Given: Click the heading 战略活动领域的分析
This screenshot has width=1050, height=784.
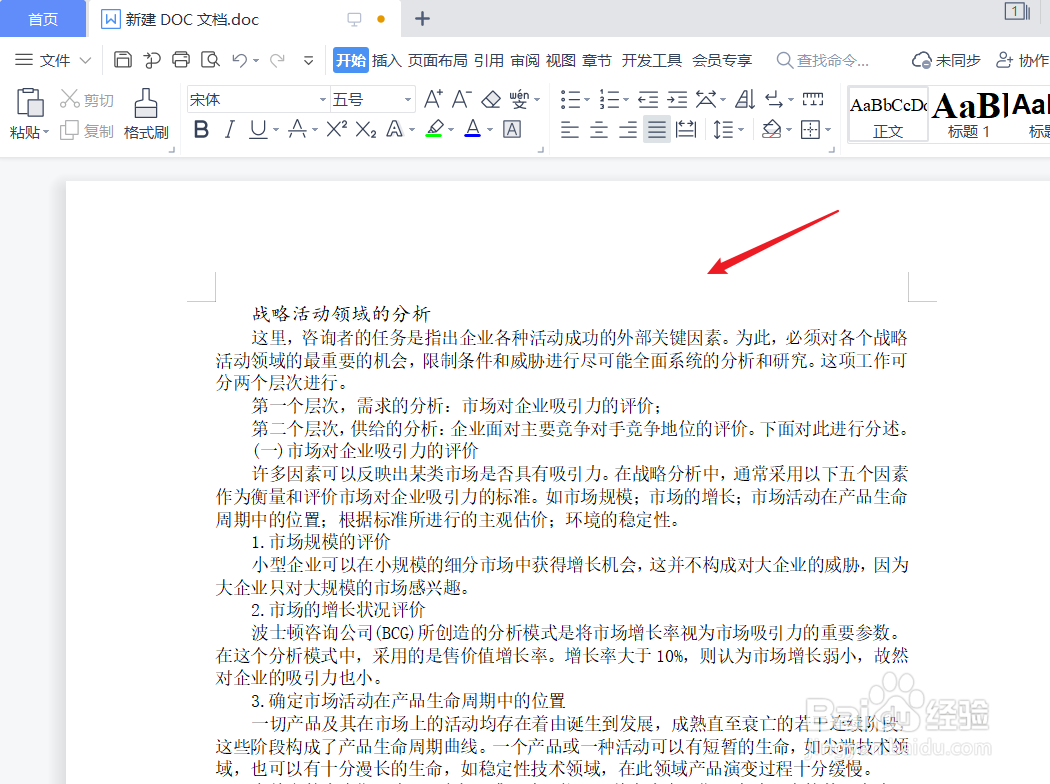Looking at the screenshot, I should pyautogui.click(x=341, y=313).
